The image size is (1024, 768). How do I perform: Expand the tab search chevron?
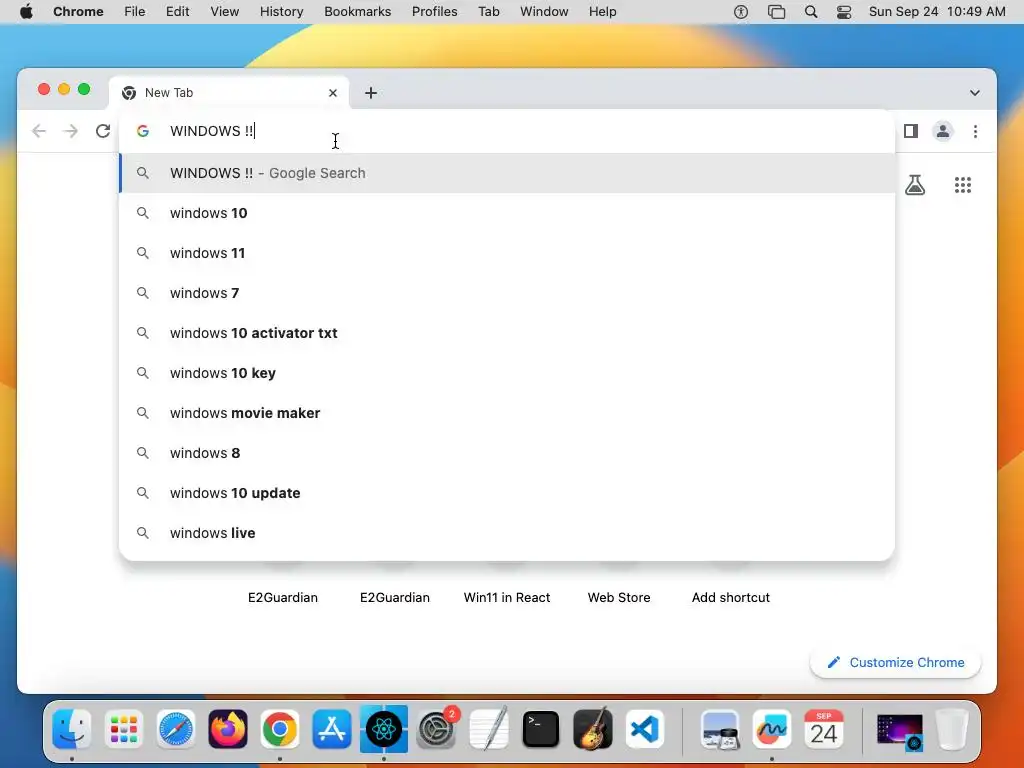974,93
